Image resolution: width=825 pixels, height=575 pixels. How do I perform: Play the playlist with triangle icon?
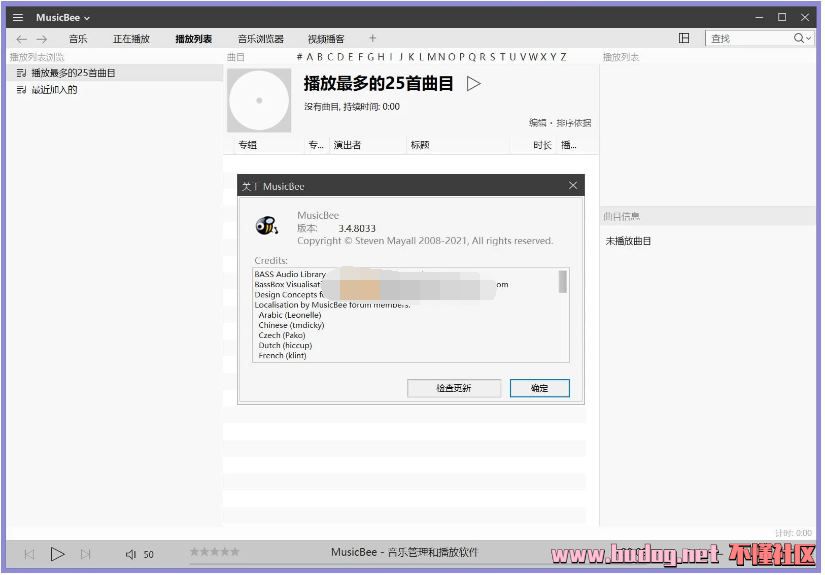tap(474, 84)
